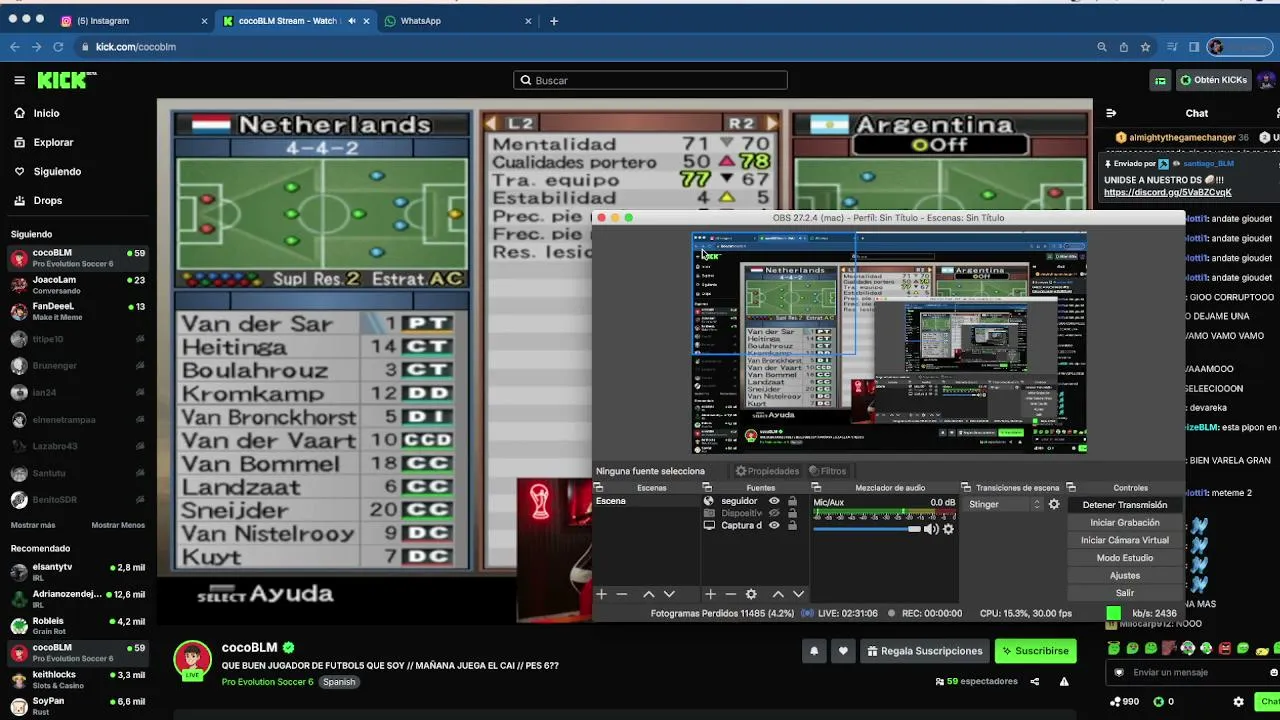The image size is (1280, 720).
Task: Toggle visibility of Captura d source in OBS
Action: click(774, 525)
